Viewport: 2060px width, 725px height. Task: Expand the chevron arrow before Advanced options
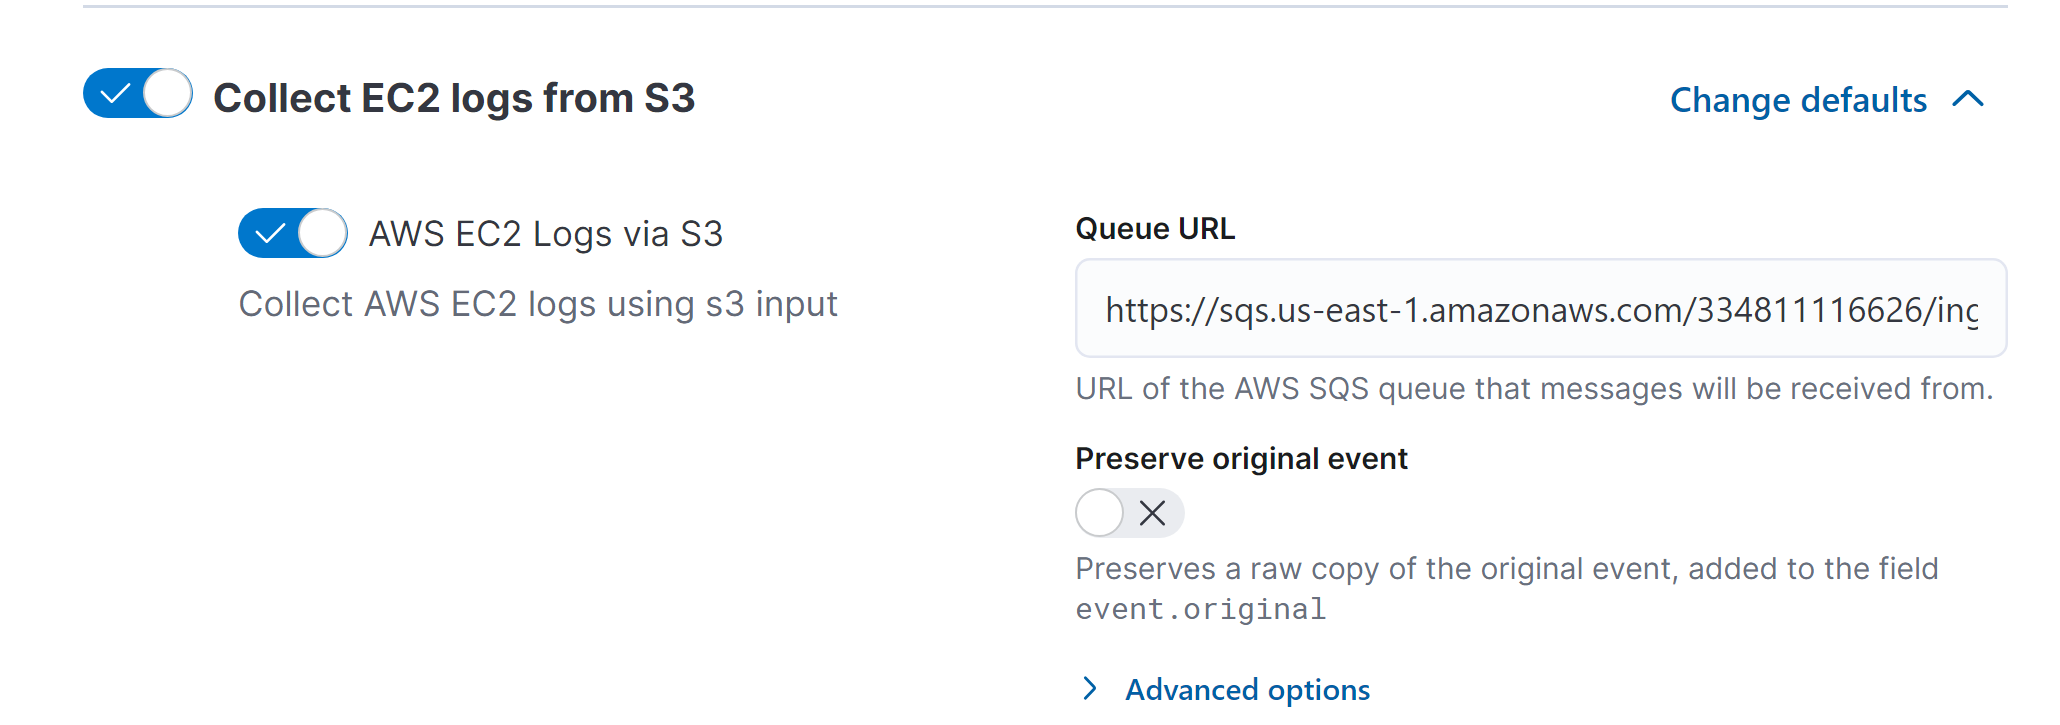(1090, 689)
